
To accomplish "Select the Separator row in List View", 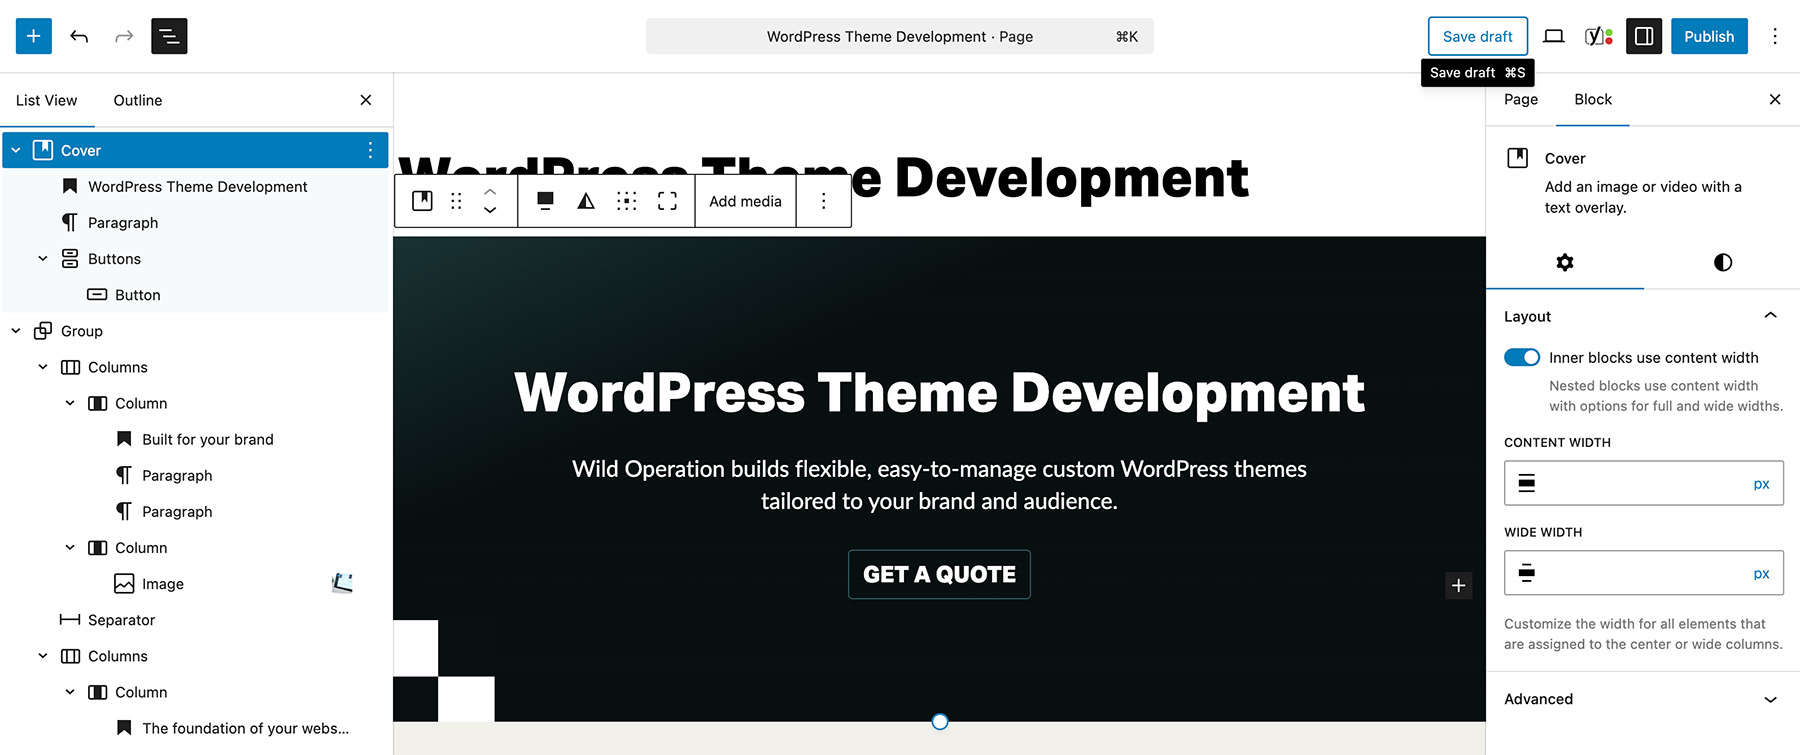I will click(x=195, y=620).
